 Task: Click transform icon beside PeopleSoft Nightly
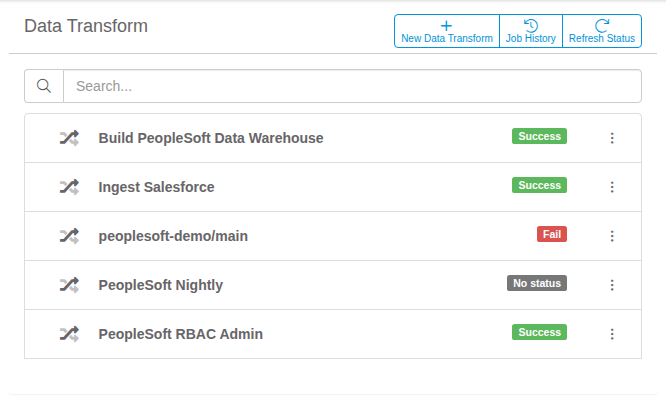(69, 285)
